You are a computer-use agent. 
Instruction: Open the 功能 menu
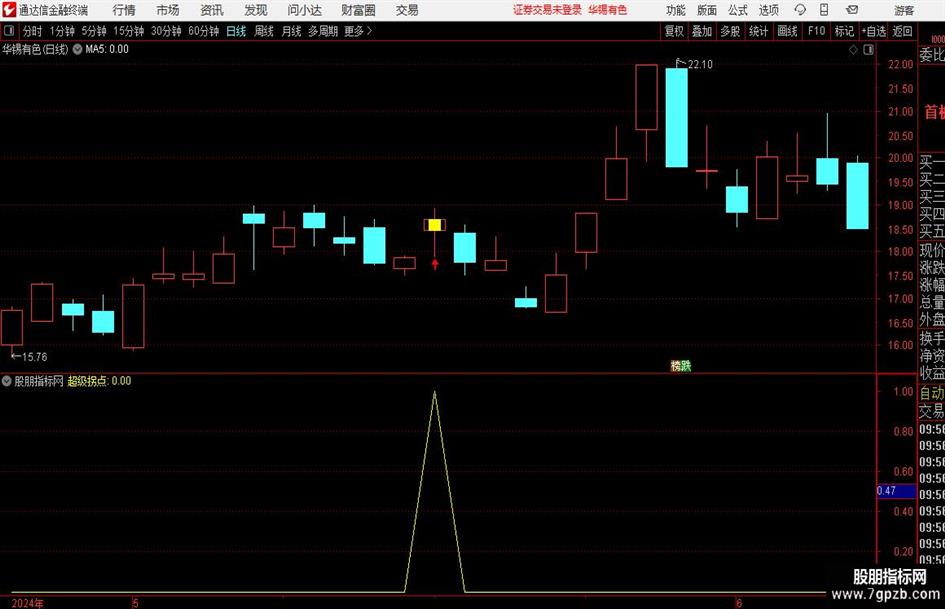pyautogui.click(x=676, y=10)
